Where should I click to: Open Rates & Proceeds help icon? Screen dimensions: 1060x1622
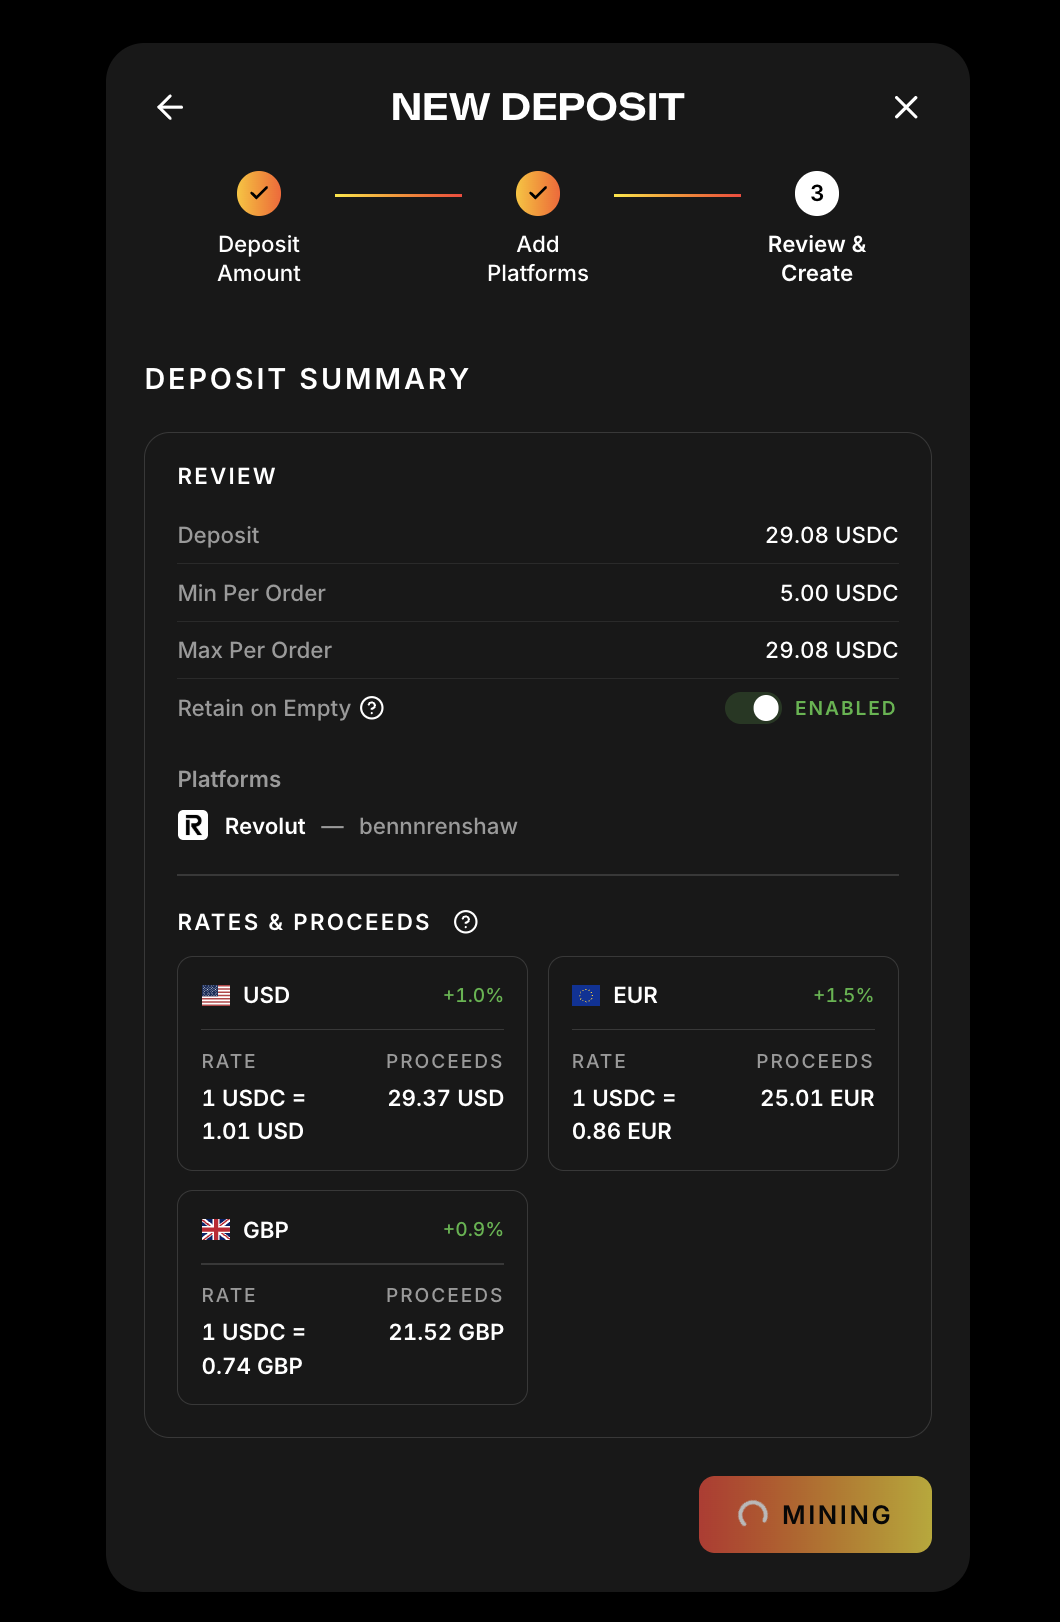(466, 922)
